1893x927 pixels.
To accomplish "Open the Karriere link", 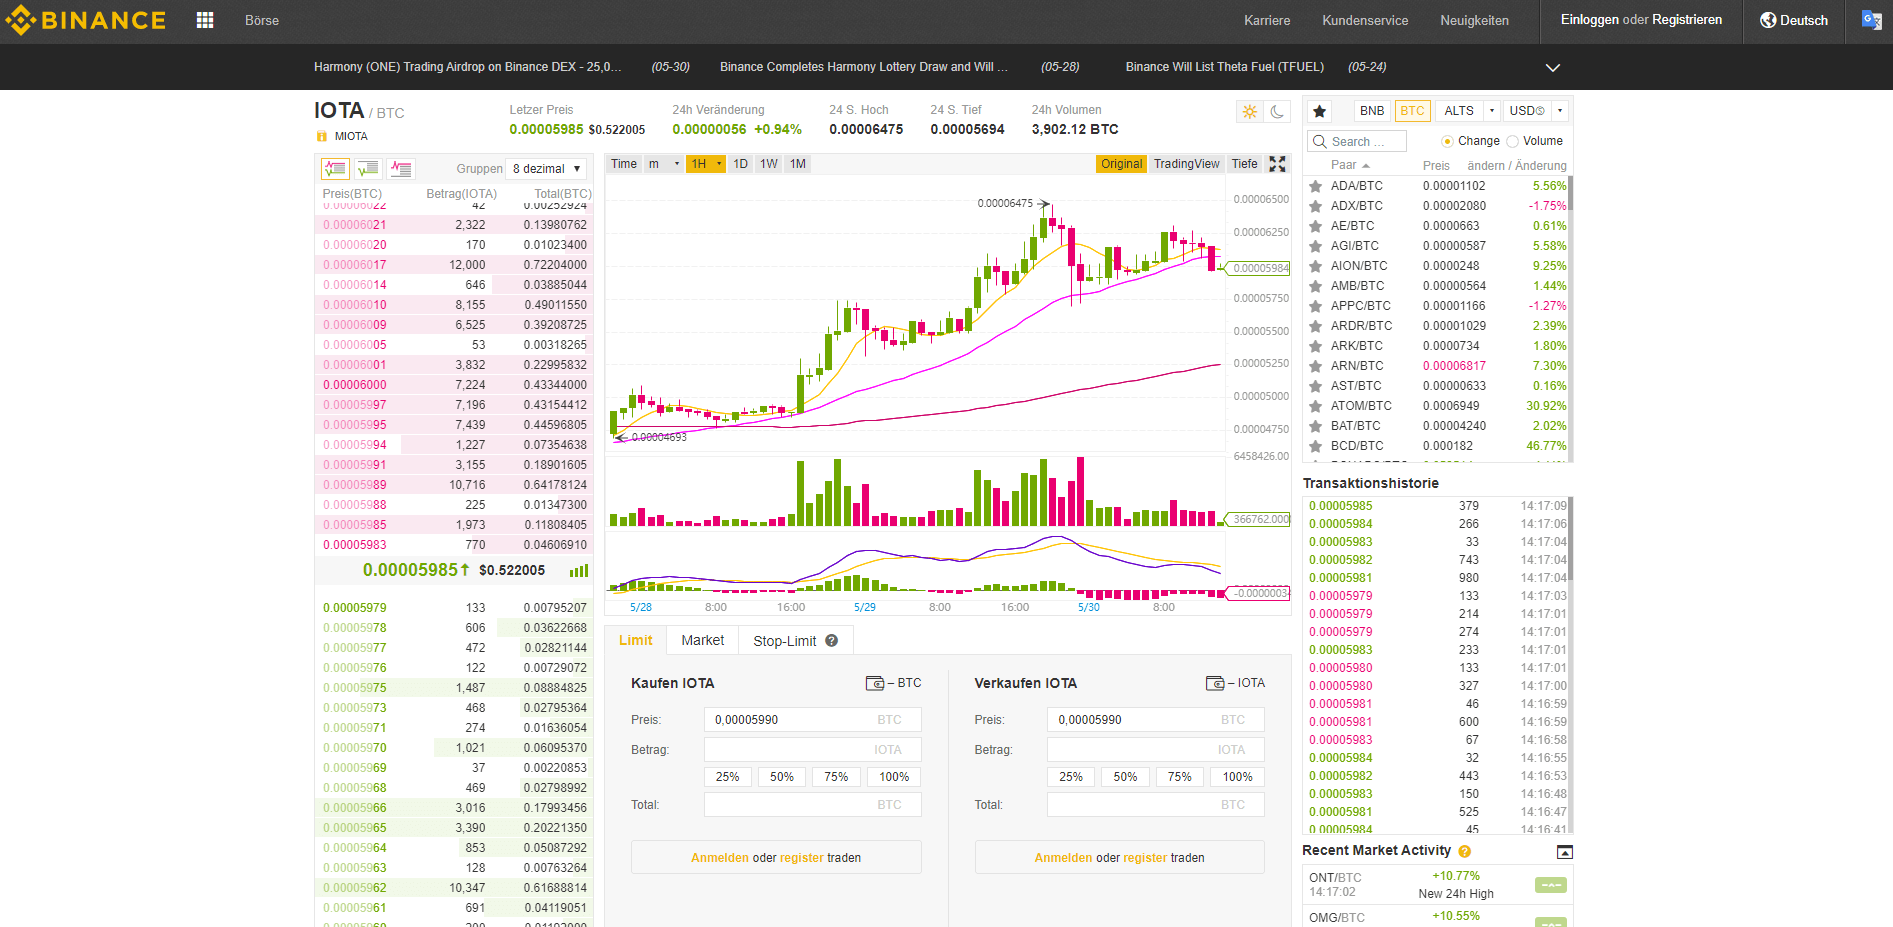I will click(x=1267, y=20).
